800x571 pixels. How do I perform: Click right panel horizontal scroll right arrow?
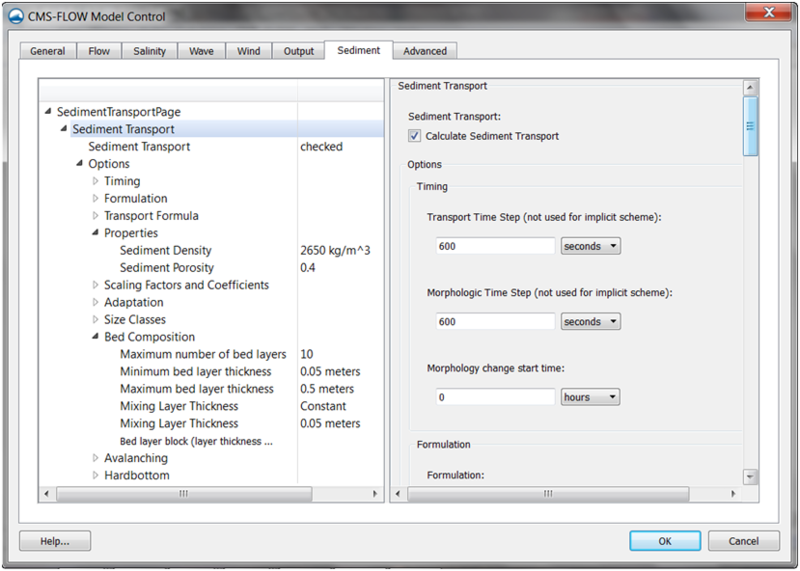tap(733, 493)
